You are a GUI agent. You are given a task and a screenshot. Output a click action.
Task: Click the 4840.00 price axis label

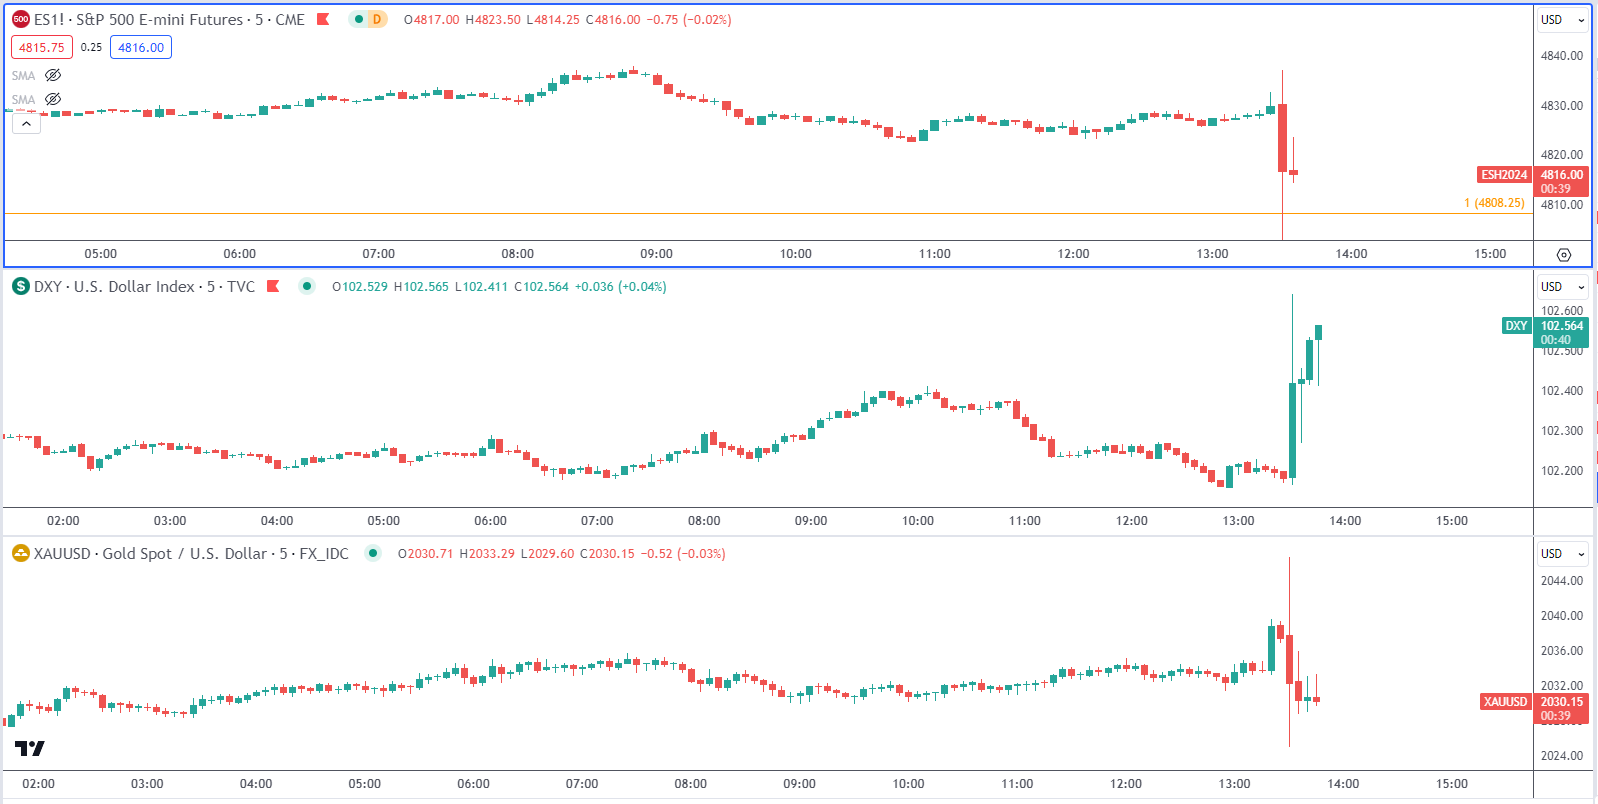pos(1561,56)
